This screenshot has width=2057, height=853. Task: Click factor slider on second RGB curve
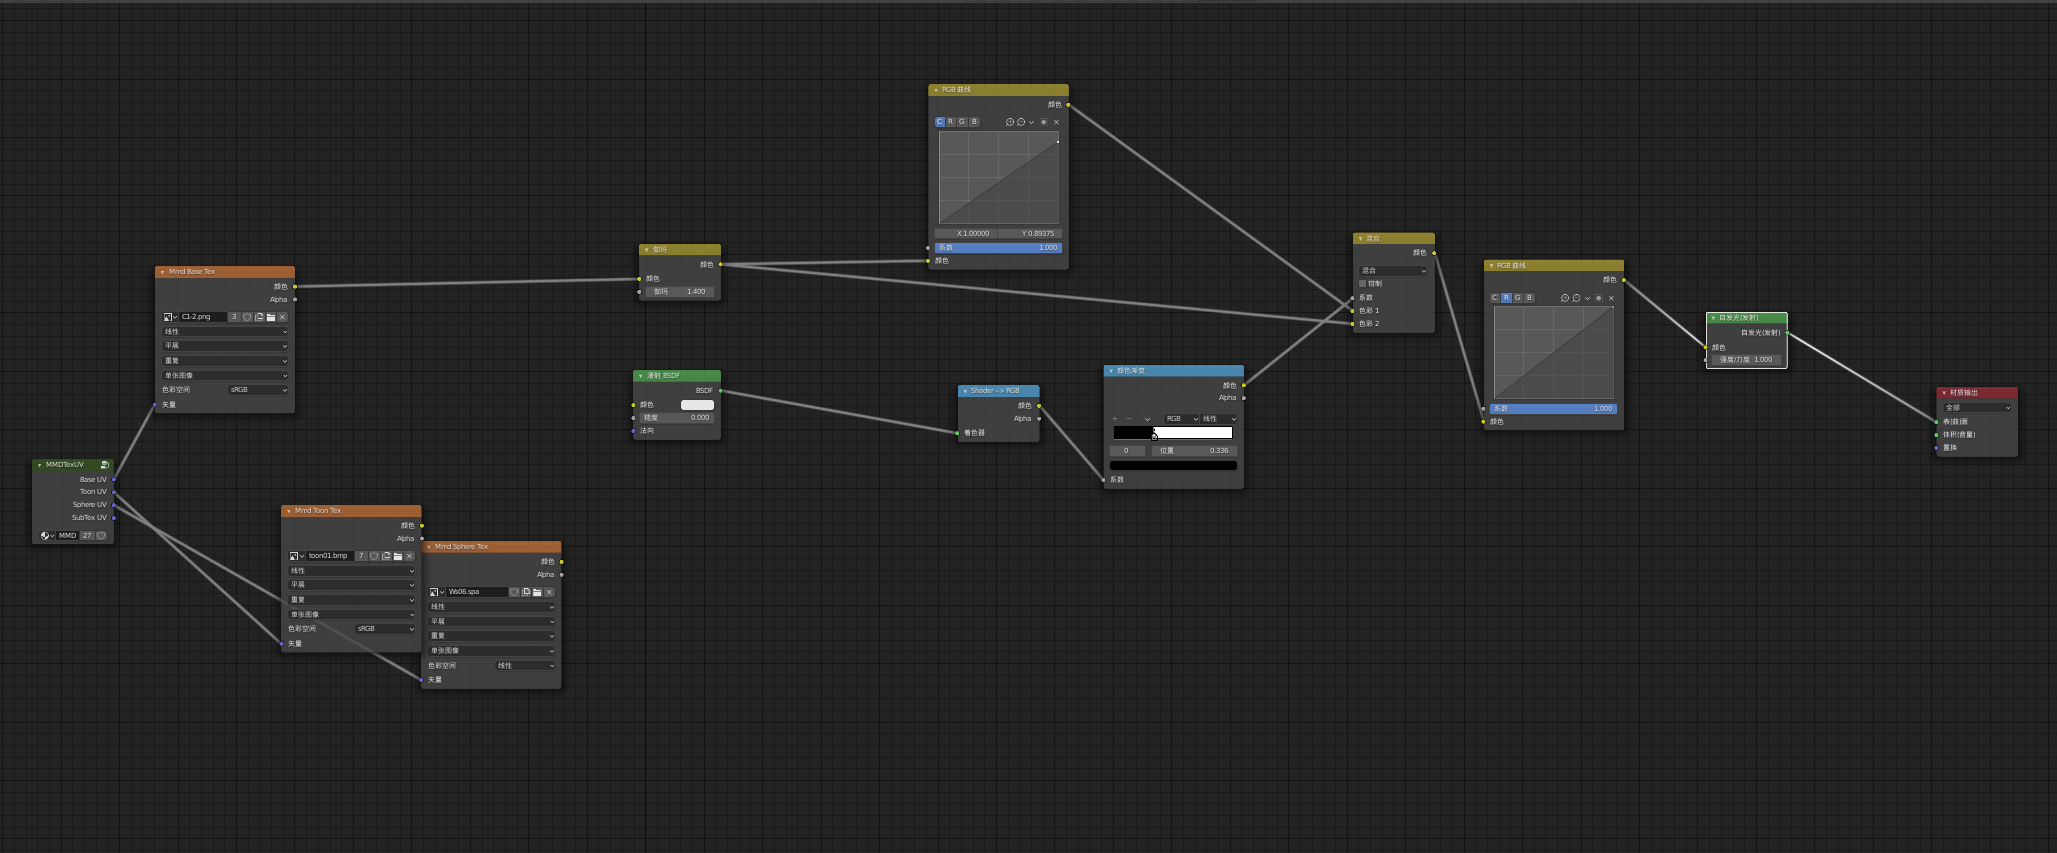1553,409
